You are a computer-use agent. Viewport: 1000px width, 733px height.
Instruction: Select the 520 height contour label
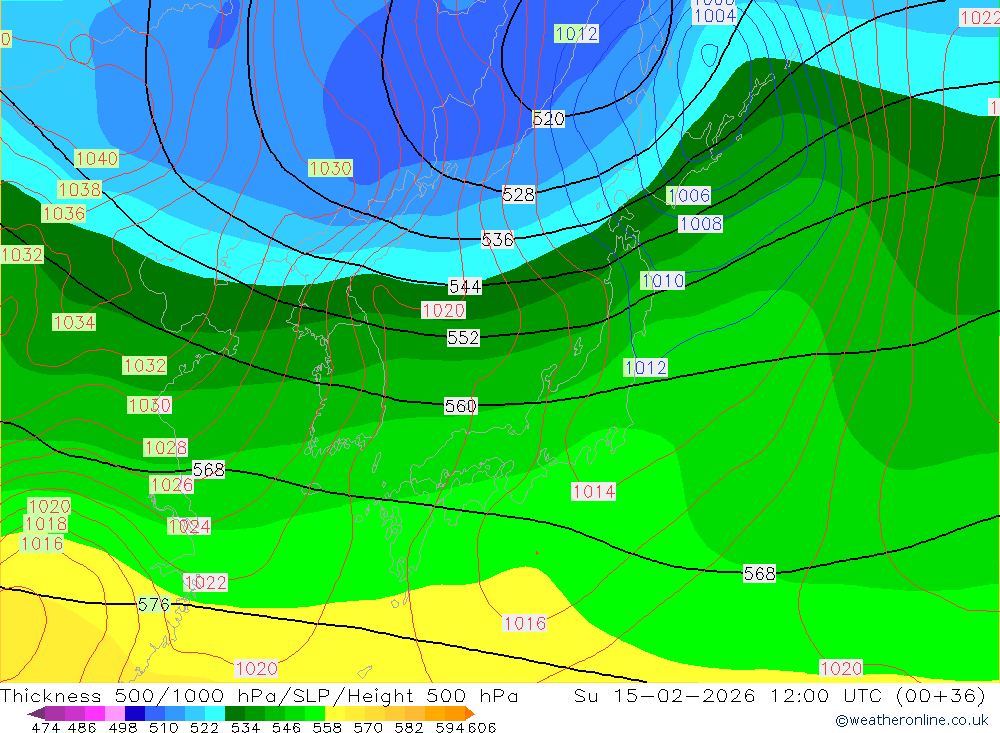tap(548, 118)
